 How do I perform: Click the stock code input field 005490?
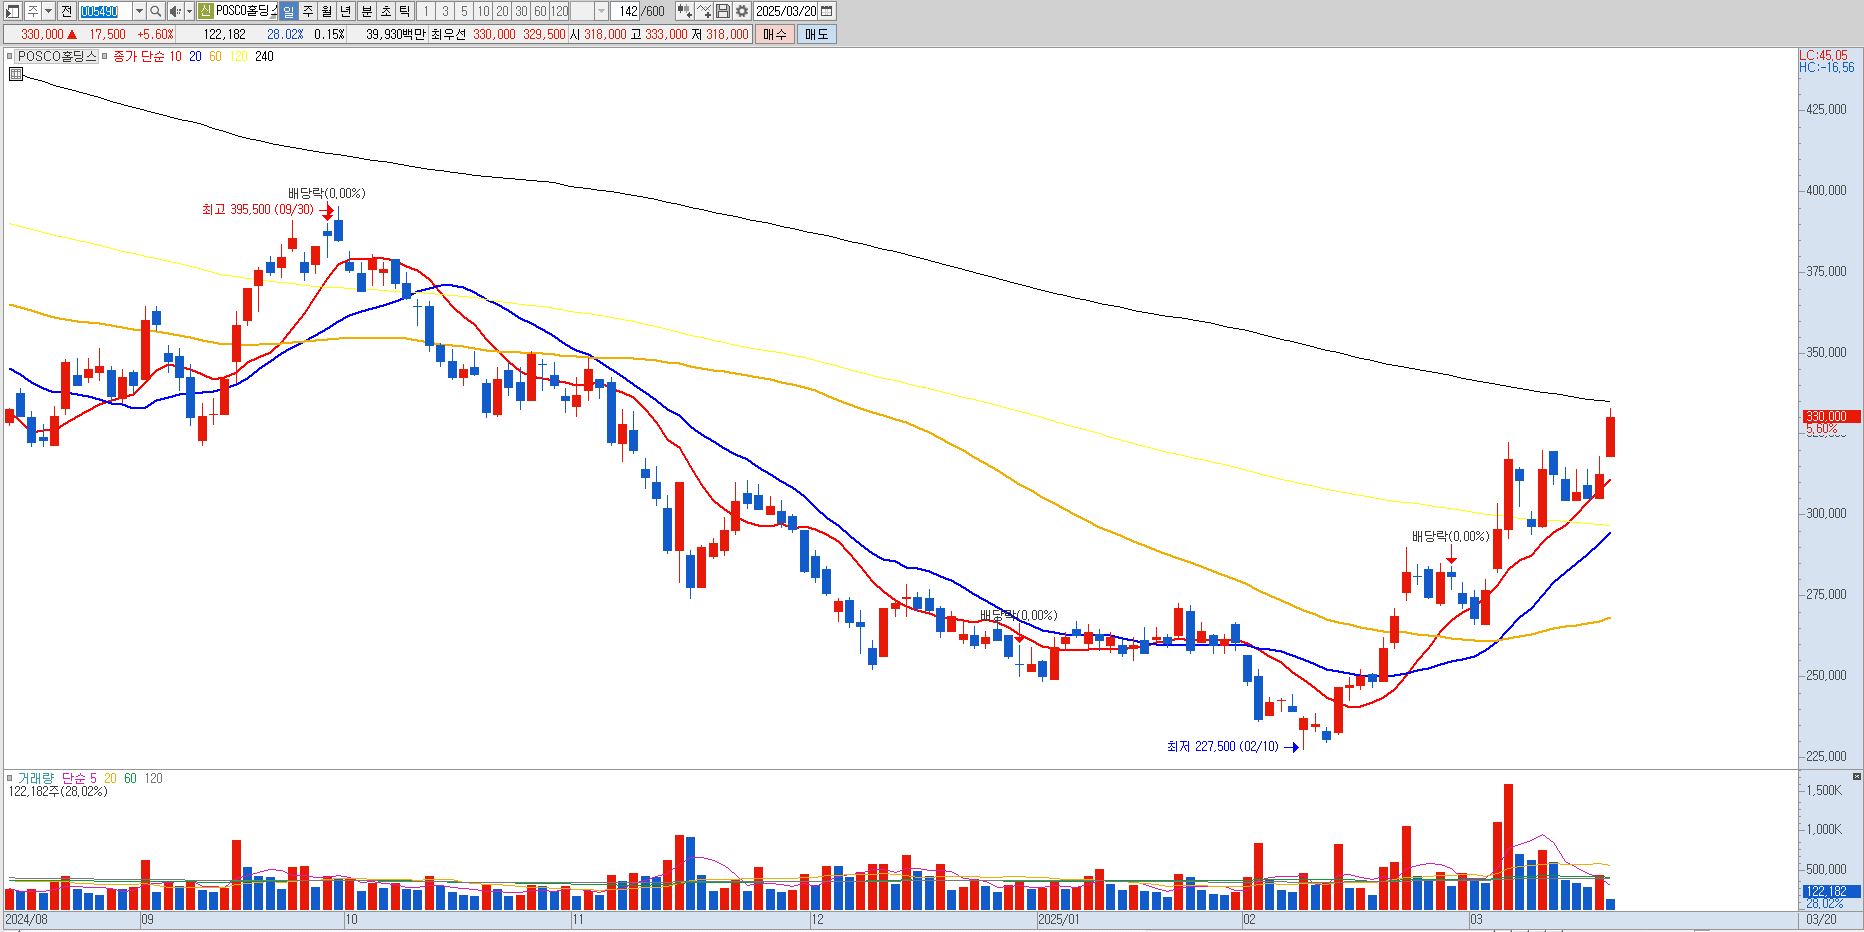tap(104, 11)
